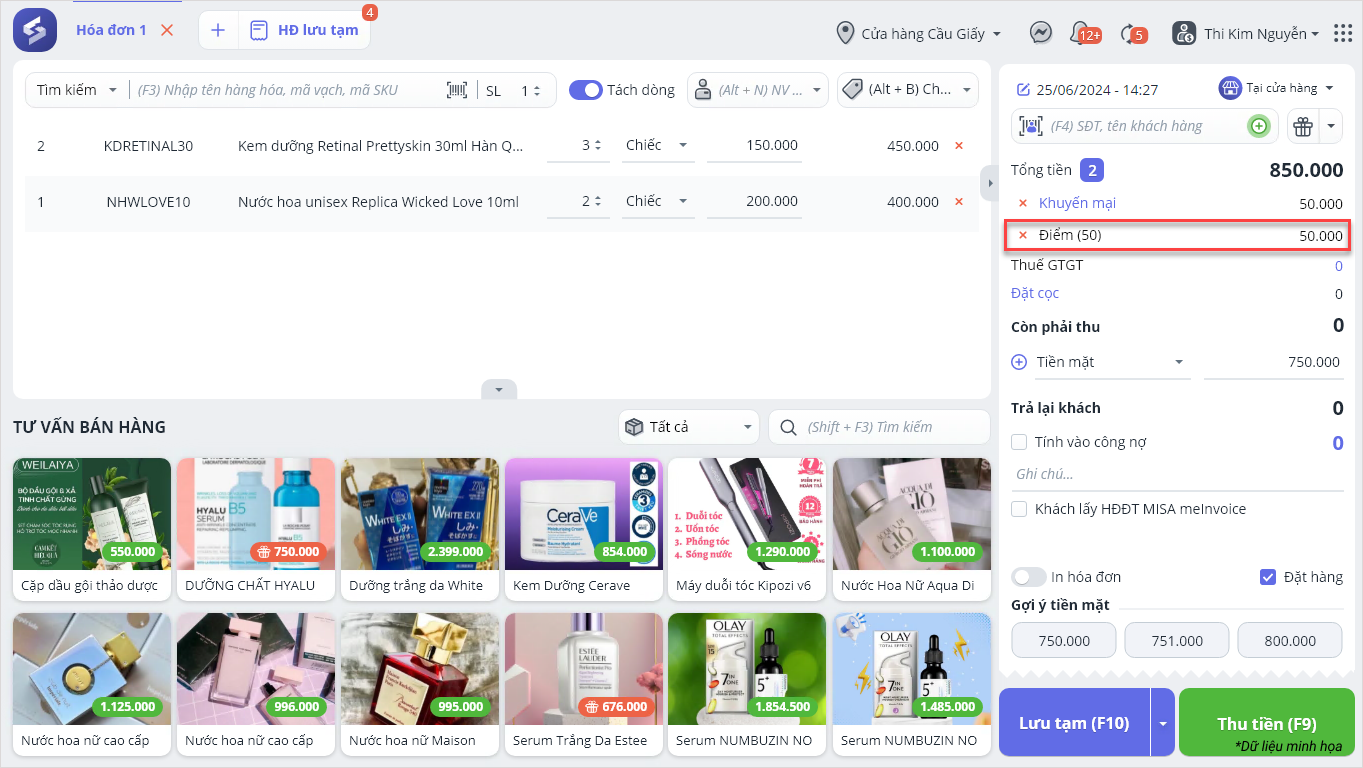Click the gift promotion icon
This screenshot has width=1363, height=768.
coord(1302,126)
